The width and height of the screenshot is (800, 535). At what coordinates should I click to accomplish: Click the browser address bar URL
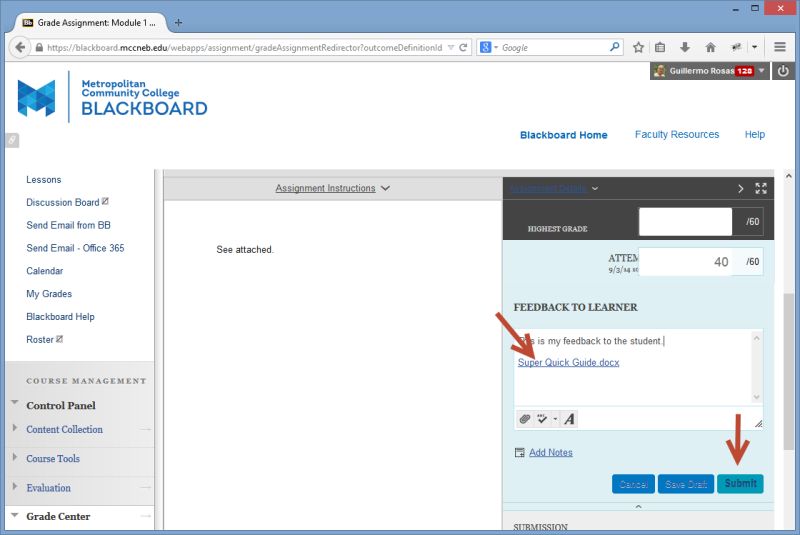tap(245, 47)
